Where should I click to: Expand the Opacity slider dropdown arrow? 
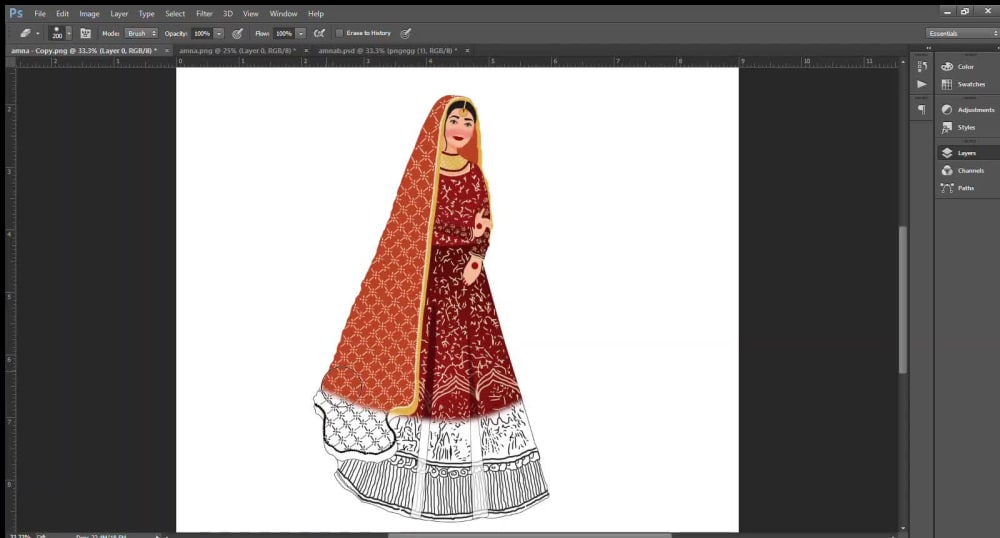[219, 33]
